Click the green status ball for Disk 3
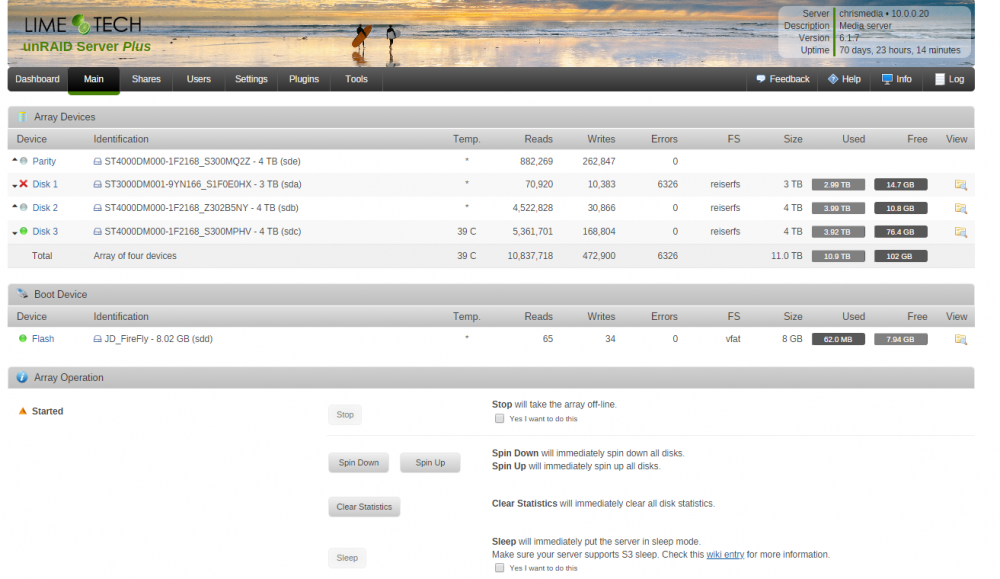 click(x=24, y=231)
